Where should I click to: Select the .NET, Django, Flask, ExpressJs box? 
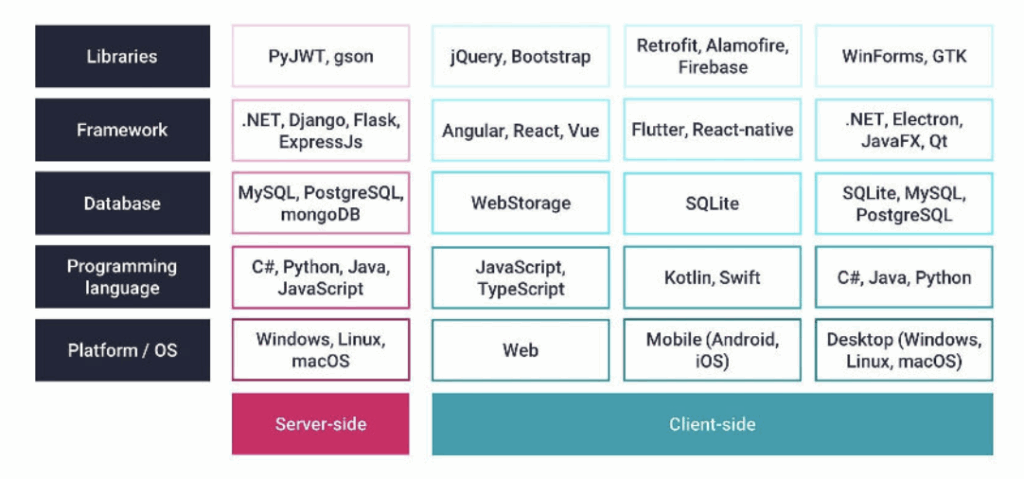[x=320, y=130]
